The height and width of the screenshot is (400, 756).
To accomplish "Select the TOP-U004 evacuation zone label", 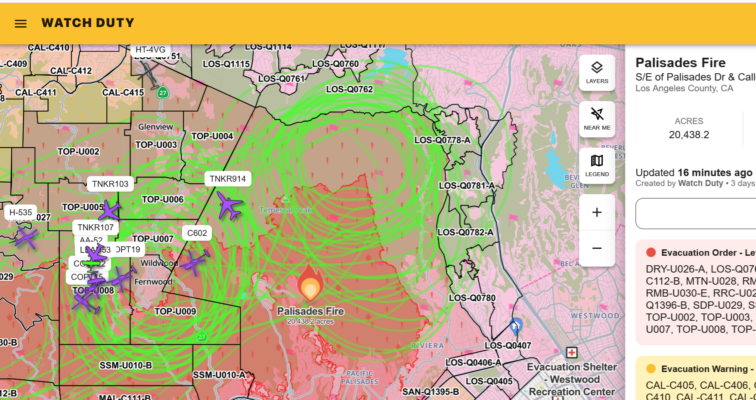I will 212,136.
